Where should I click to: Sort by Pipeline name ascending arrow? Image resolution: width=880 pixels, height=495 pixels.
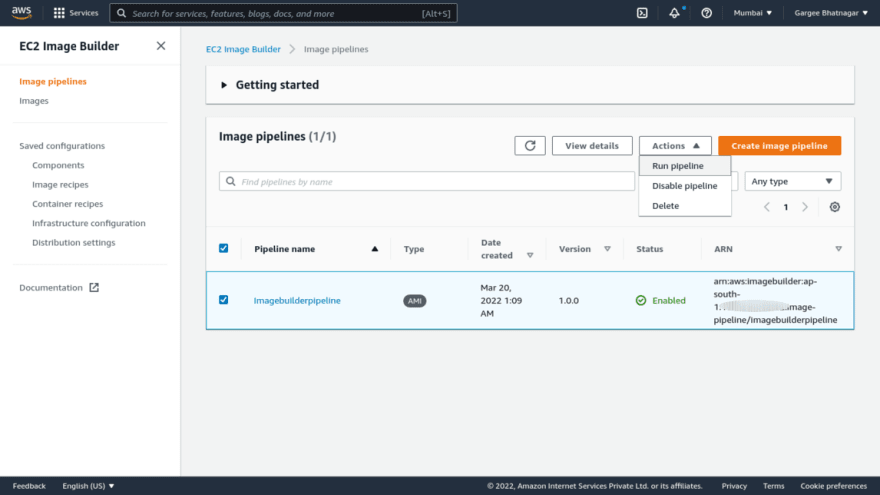375,249
